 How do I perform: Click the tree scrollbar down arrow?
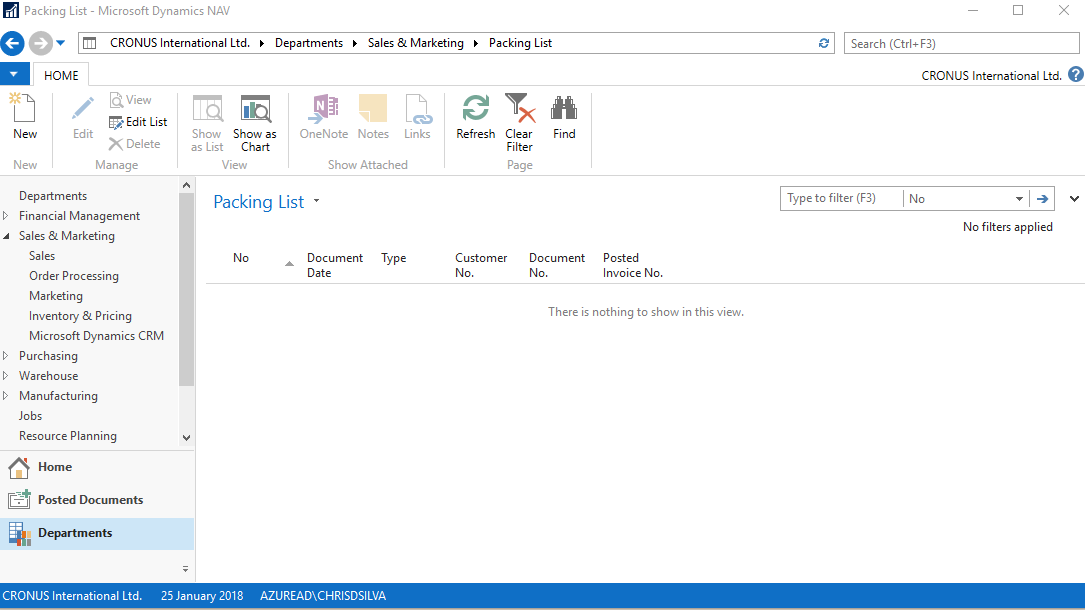(186, 438)
